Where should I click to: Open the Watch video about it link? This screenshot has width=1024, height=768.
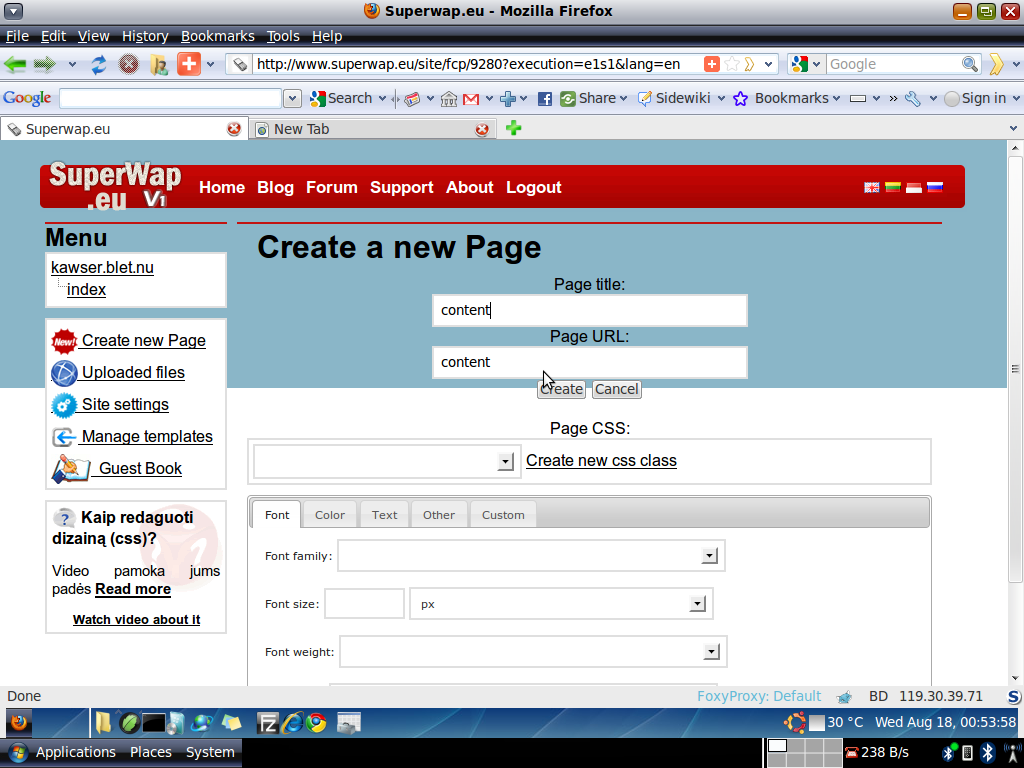point(136,619)
